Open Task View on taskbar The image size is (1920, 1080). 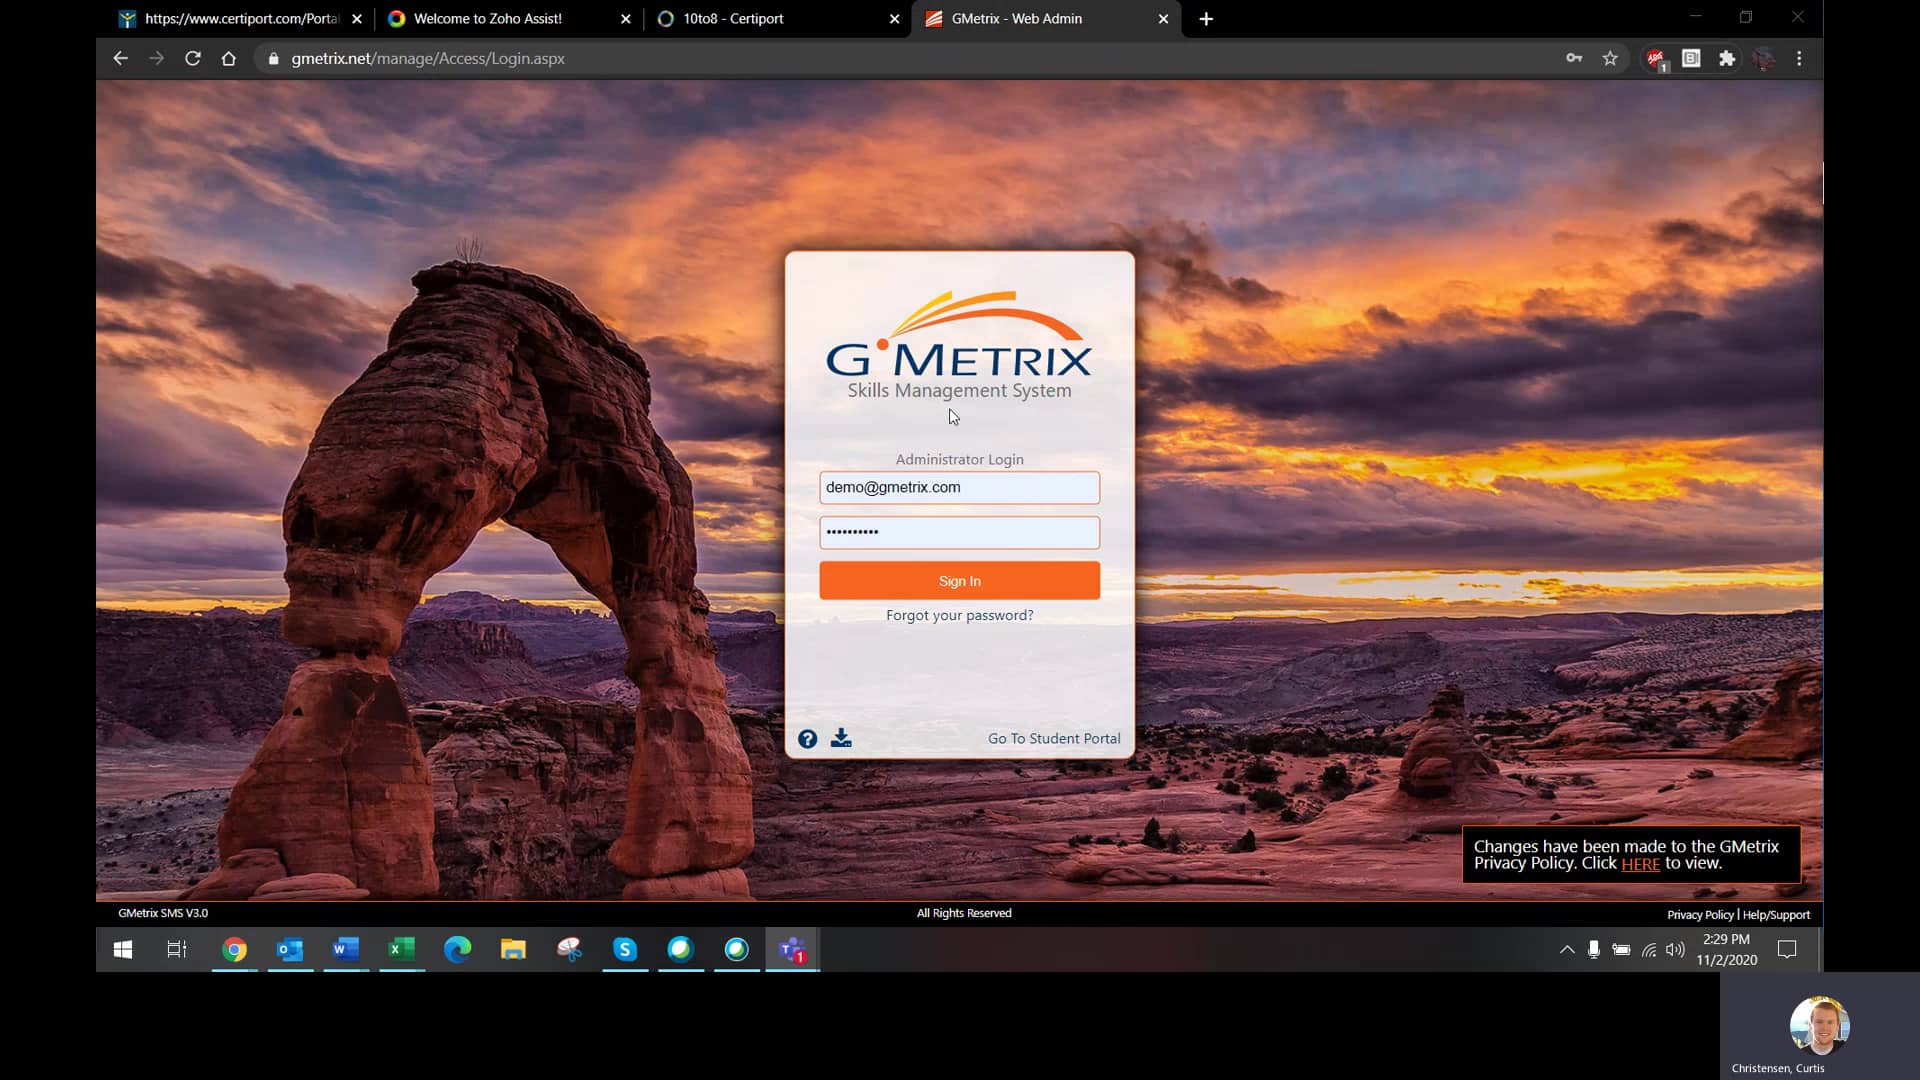point(177,950)
